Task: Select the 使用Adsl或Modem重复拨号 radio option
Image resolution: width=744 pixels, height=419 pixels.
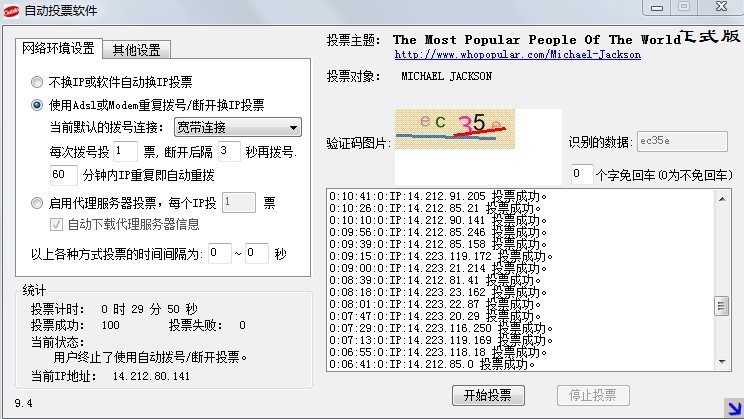Action: [x=37, y=104]
